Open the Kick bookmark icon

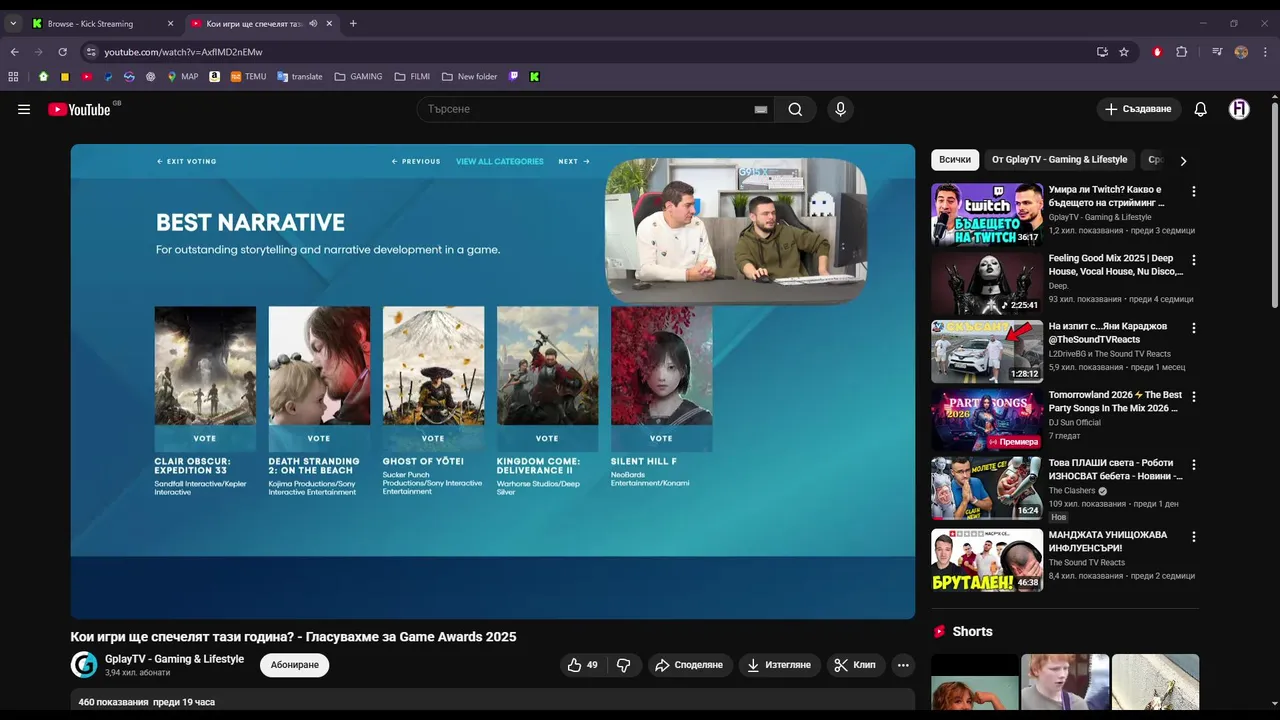point(535,76)
